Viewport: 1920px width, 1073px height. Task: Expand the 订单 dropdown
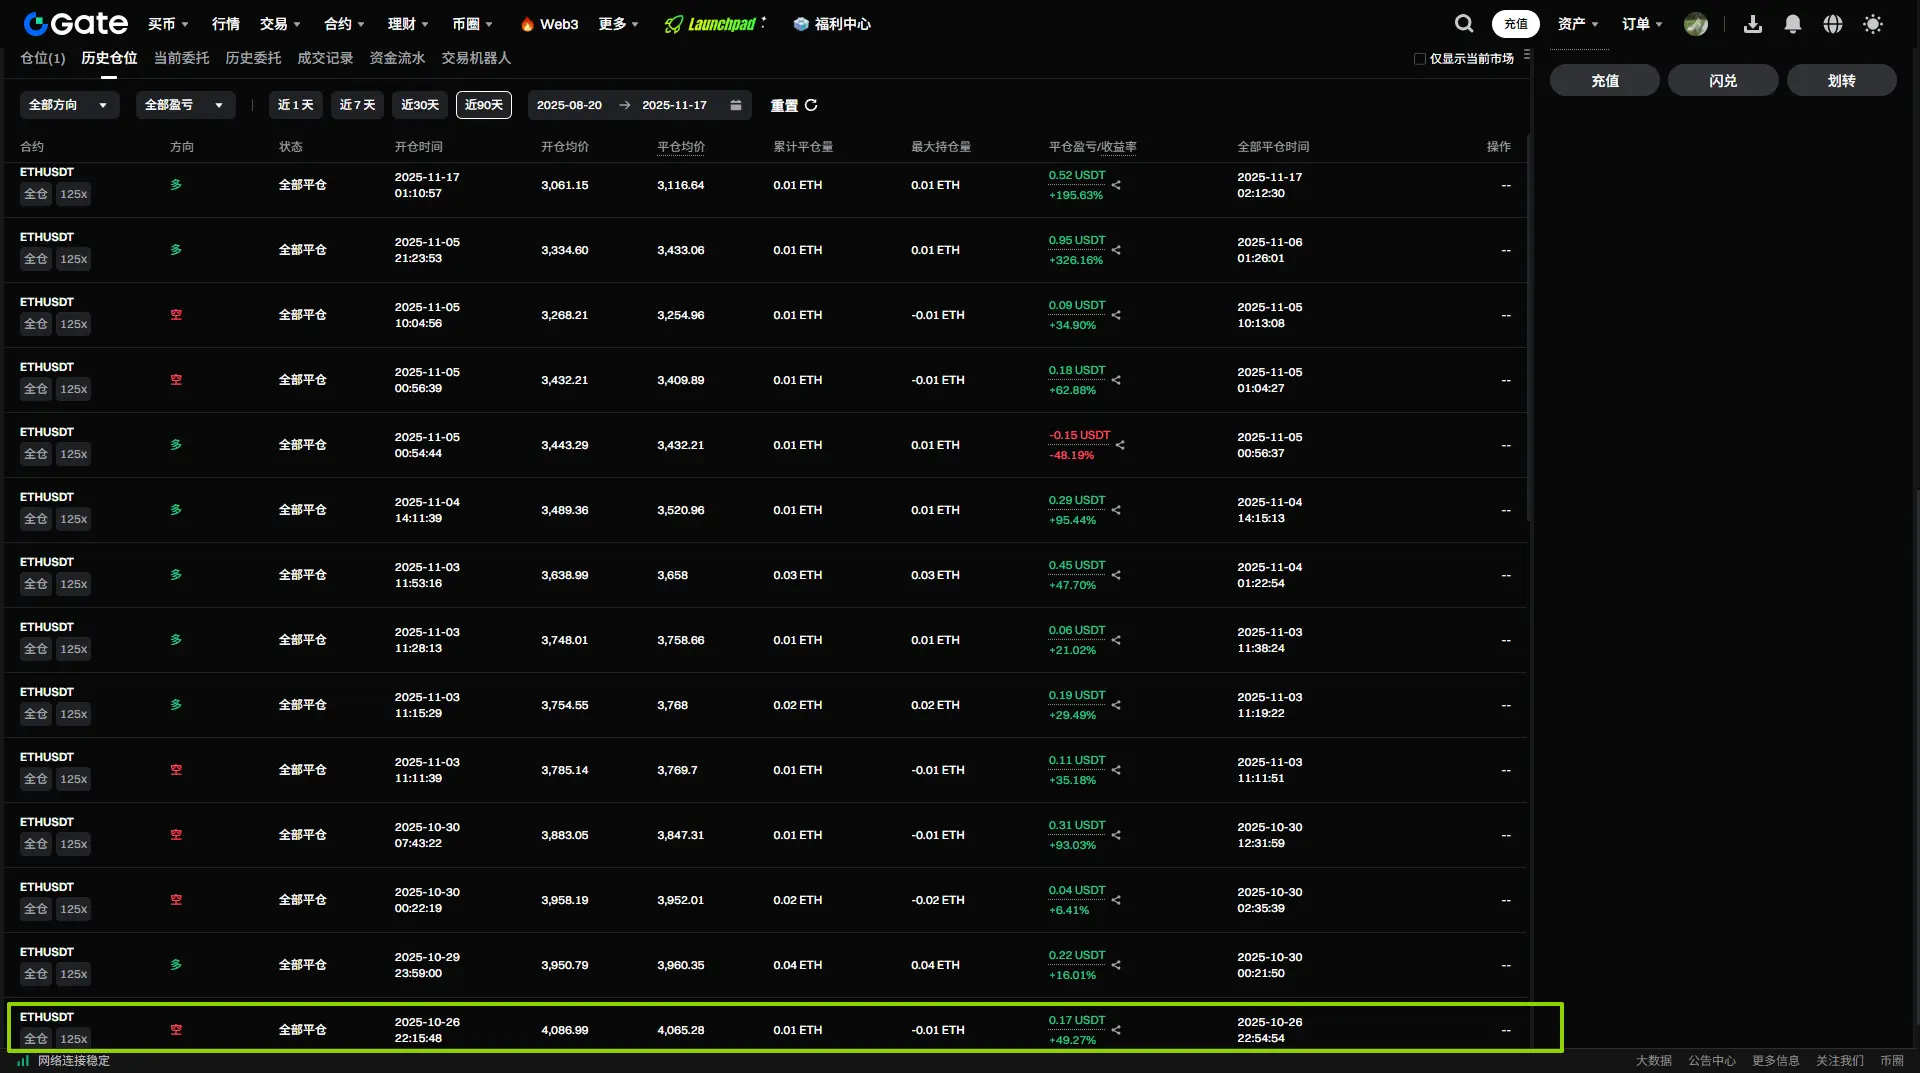(x=1642, y=24)
